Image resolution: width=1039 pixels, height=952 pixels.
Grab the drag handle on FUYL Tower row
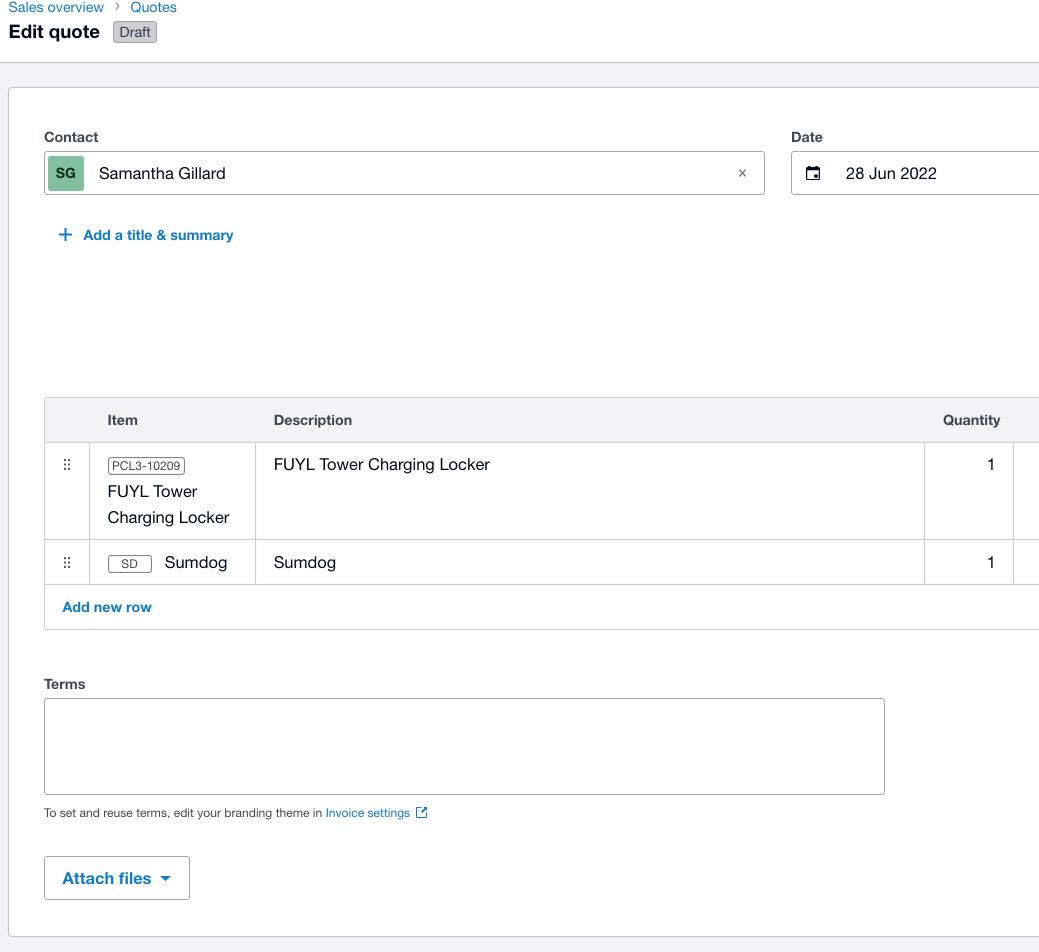click(67, 464)
